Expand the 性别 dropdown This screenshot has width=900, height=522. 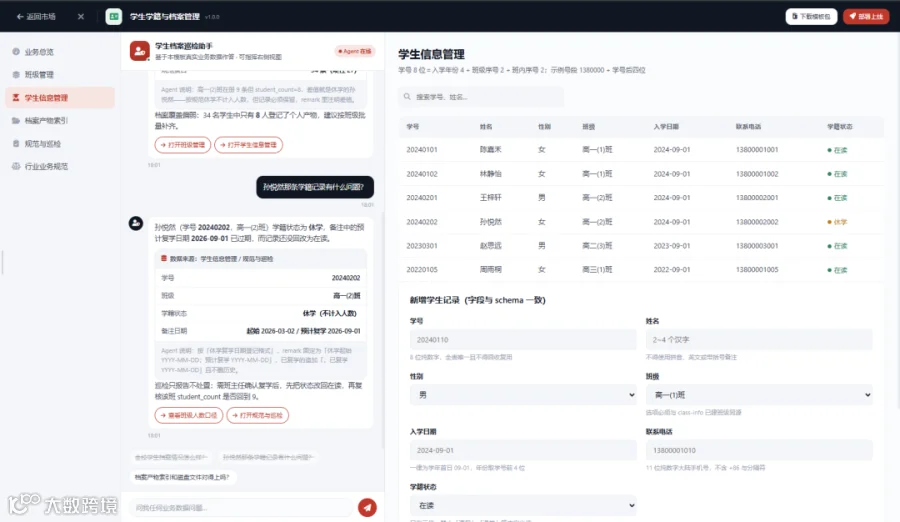[523, 395]
